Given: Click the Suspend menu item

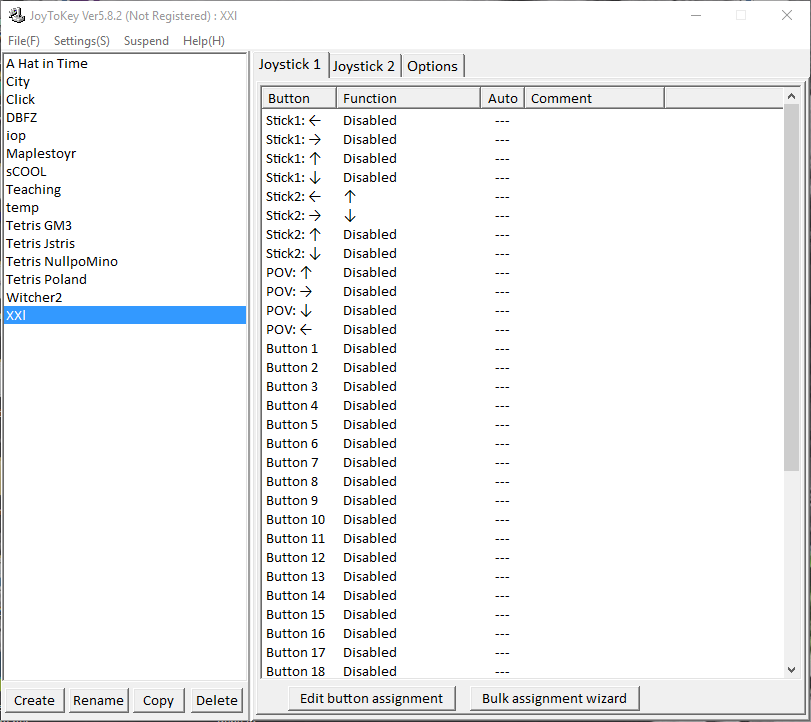Looking at the screenshot, I should [146, 41].
